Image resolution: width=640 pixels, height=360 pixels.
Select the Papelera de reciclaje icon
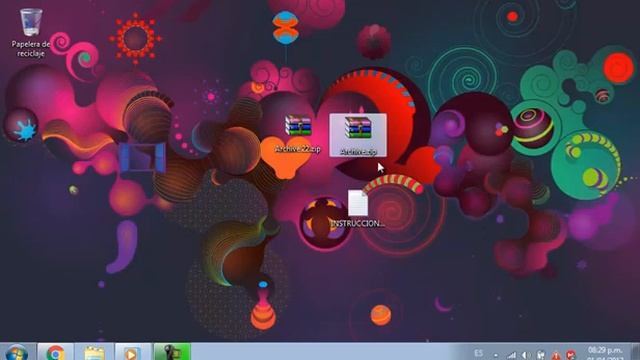tap(31, 33)
